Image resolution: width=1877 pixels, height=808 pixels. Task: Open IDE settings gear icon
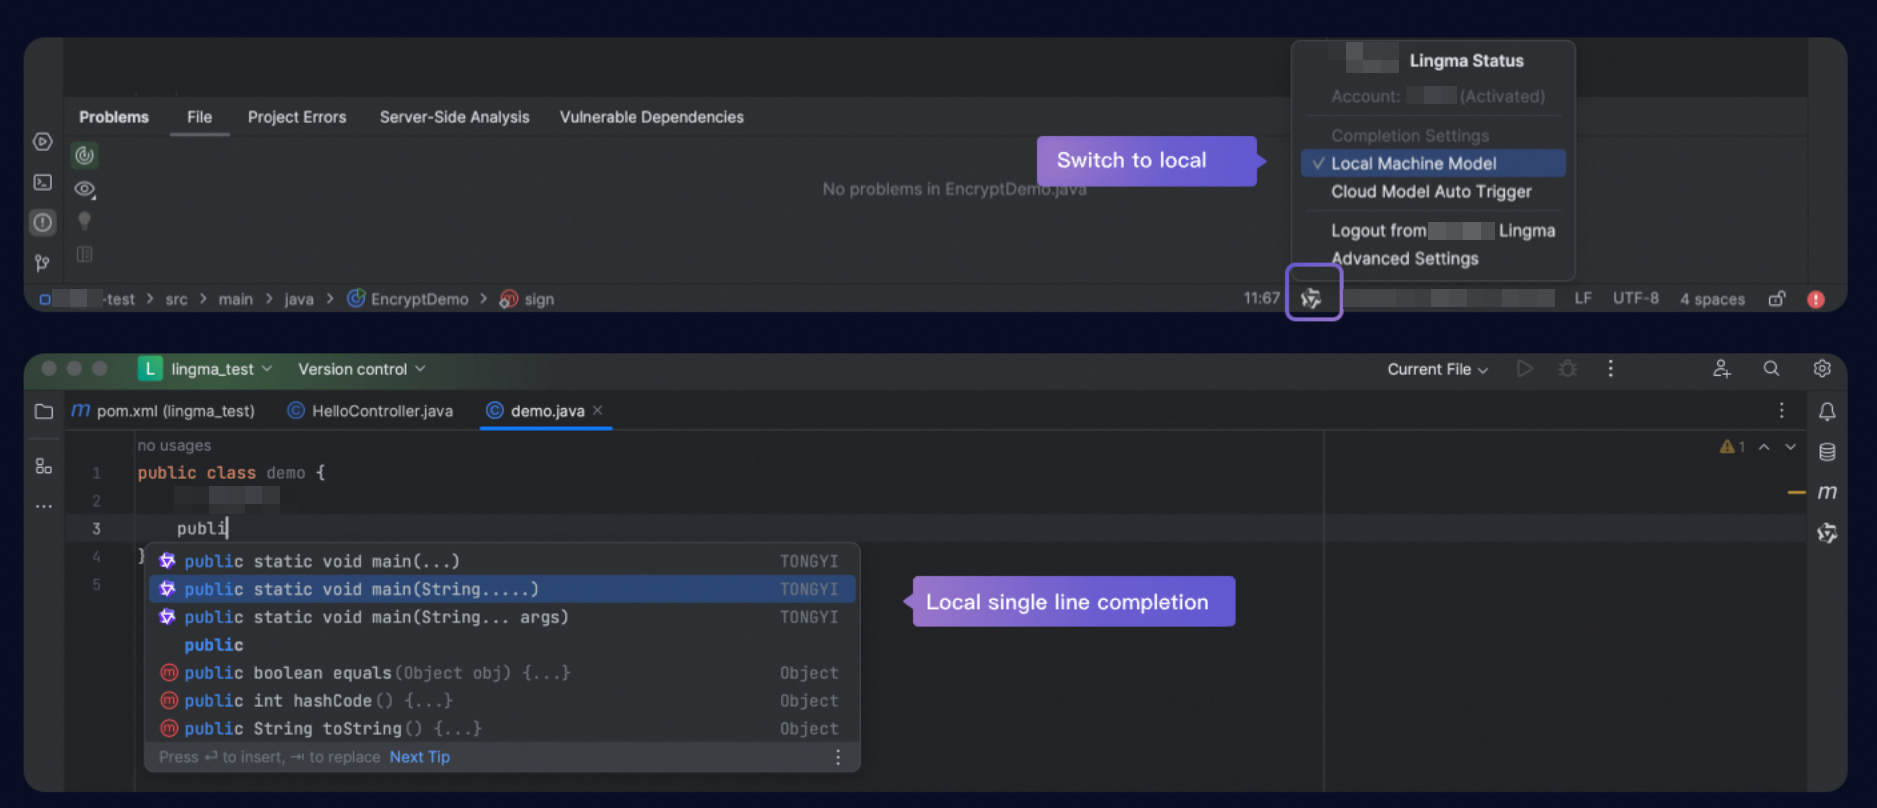click(1822, 369)
